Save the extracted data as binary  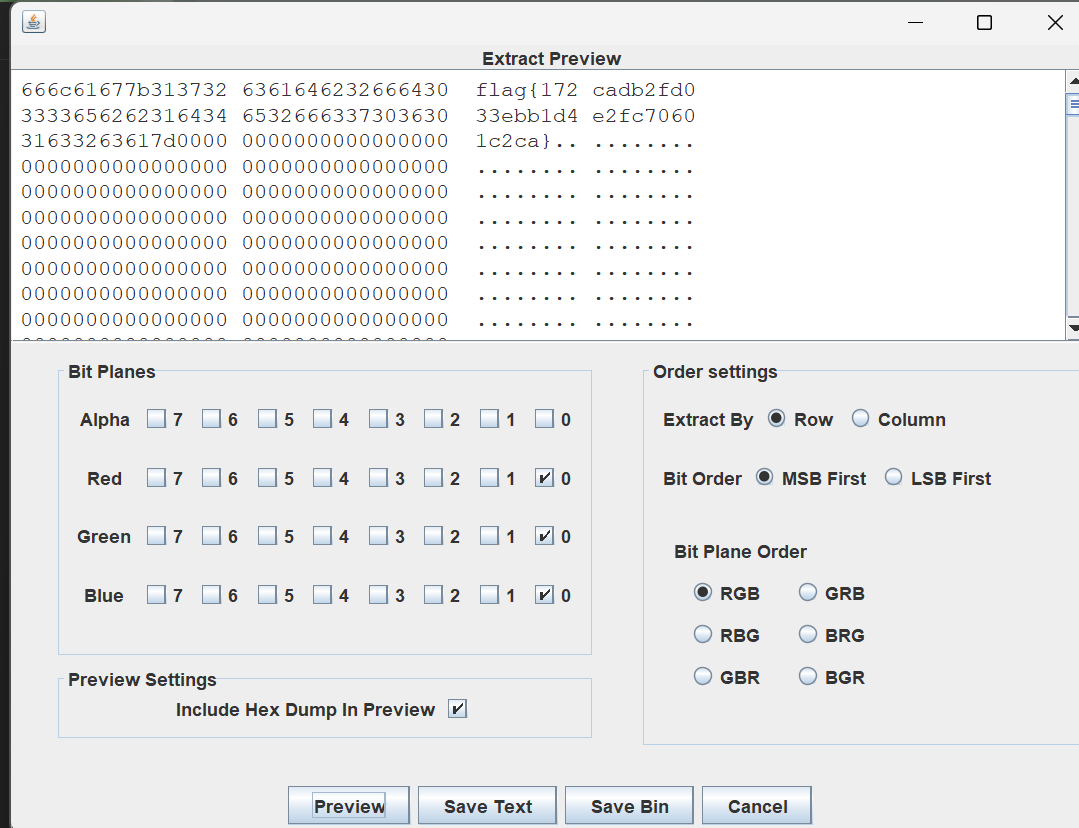[x=629, y=805]
